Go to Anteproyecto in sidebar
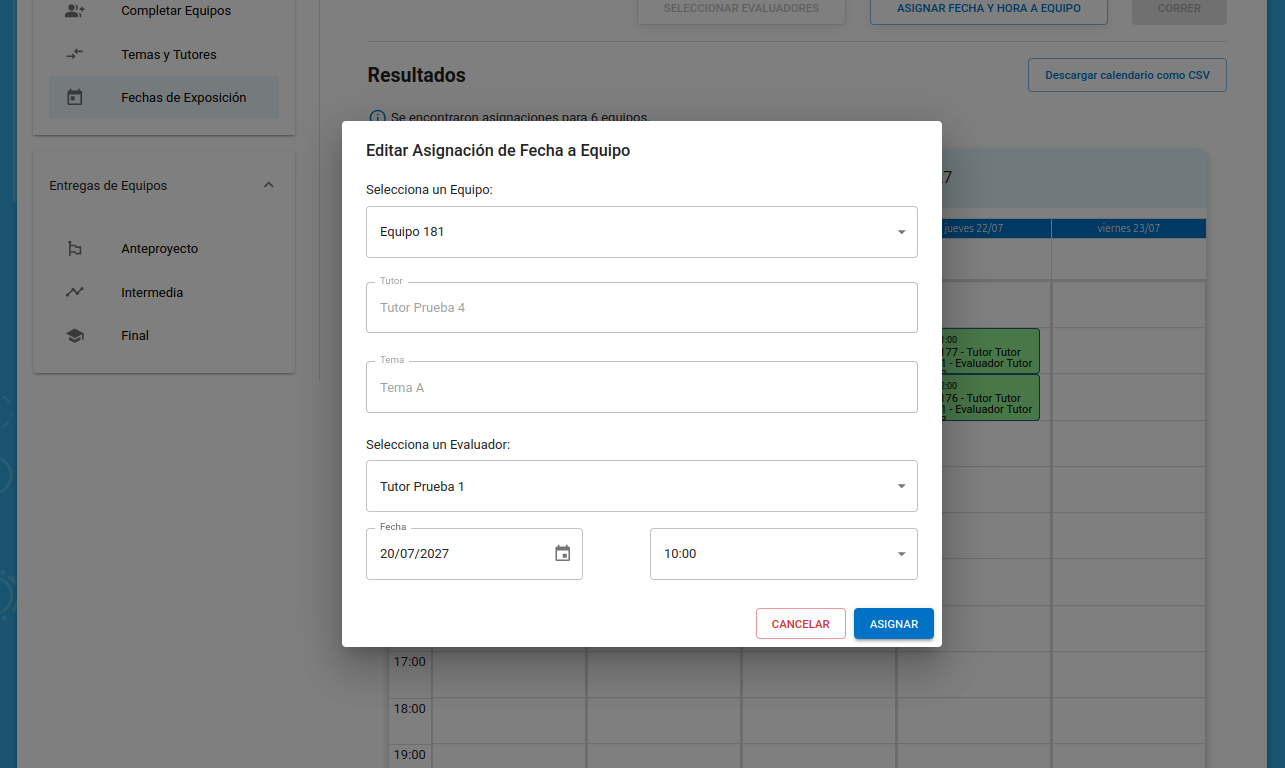Viewport: 1285px width, 768px height. [160, 249]
